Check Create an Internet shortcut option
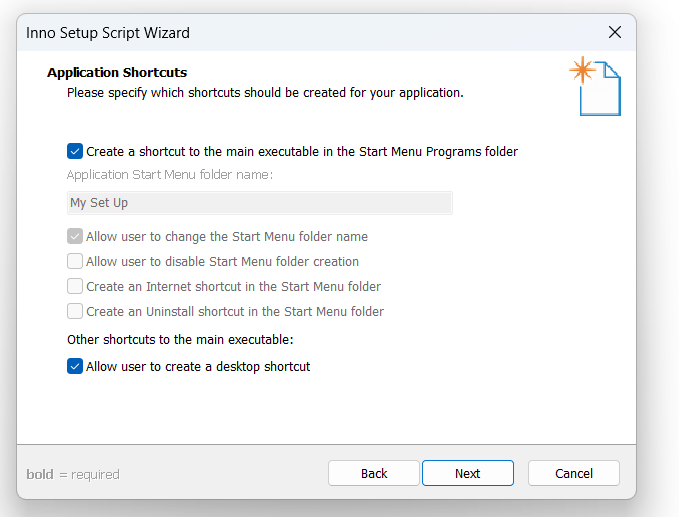Image resolution: width=679 pixels, height=517 pixels. coord(75,287)
